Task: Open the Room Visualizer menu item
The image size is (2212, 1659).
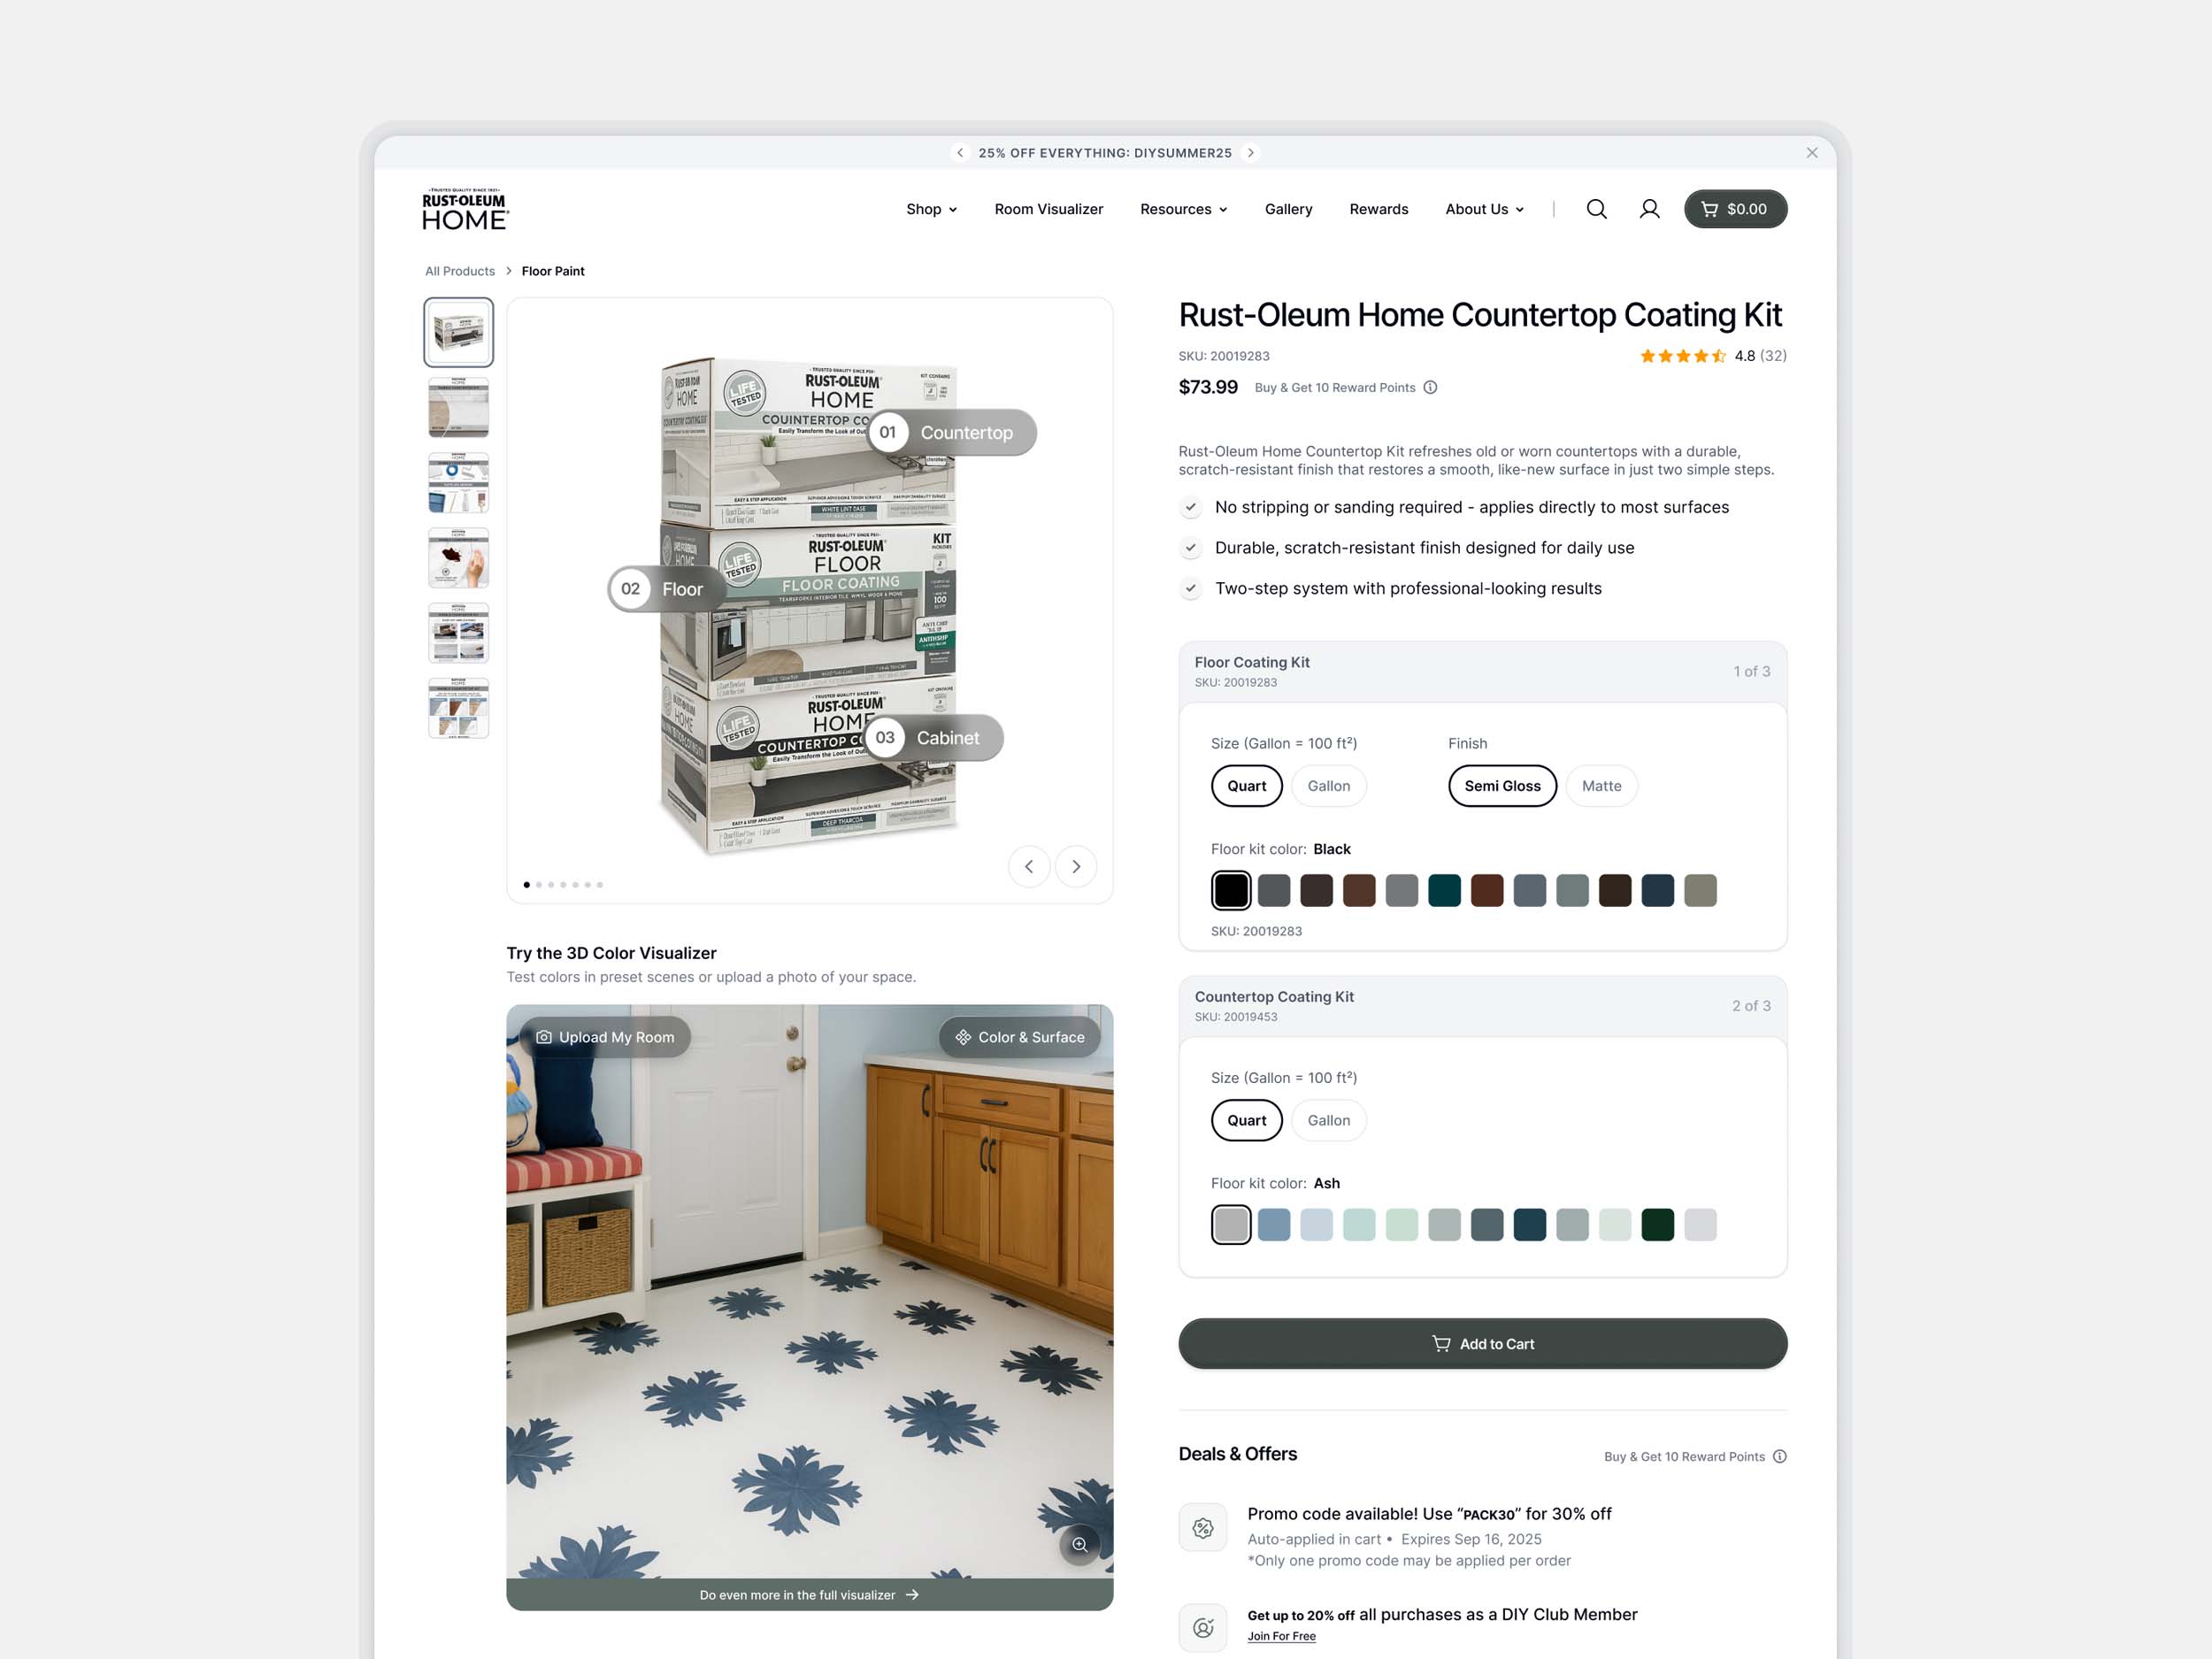Action: [x=1048, y=209]
